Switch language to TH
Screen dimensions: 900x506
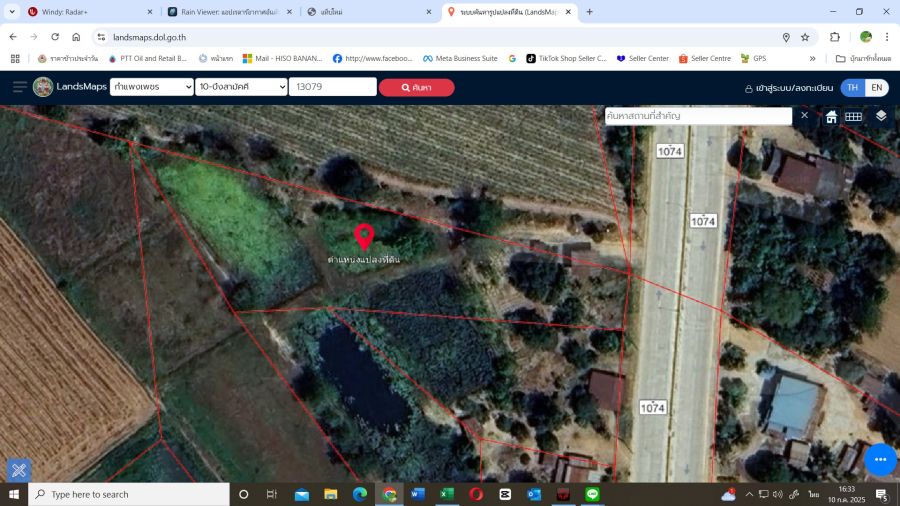coord(852,87)
